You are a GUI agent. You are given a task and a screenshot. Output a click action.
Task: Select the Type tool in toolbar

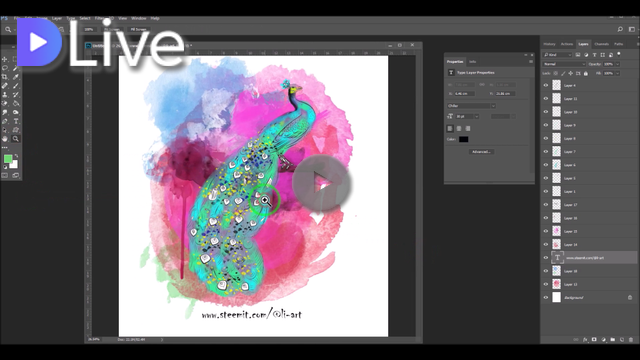(16, 121)
